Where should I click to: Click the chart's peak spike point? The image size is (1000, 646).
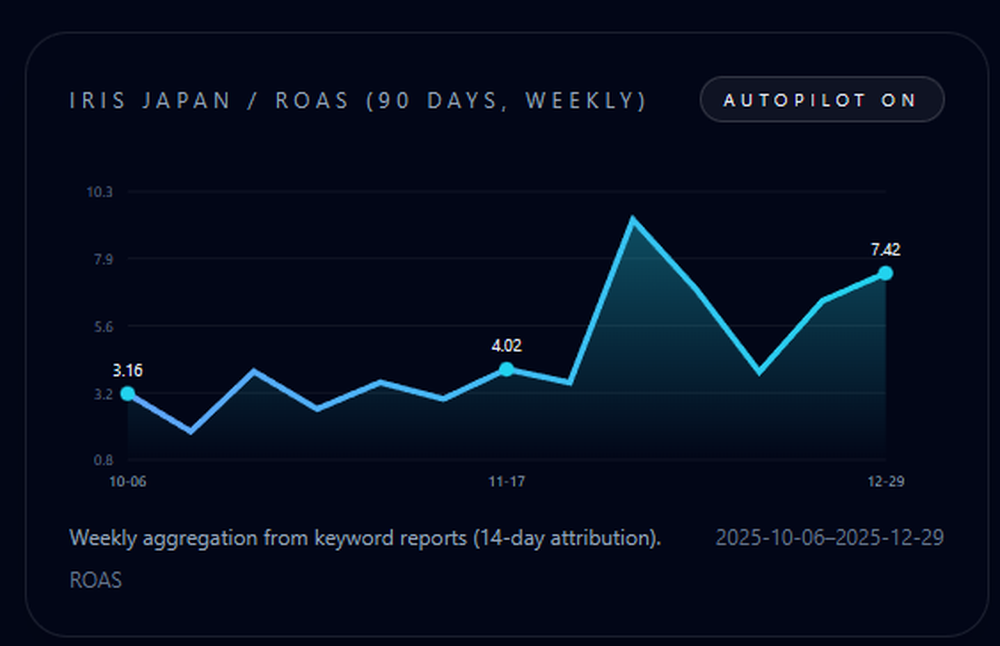point(631,216)
